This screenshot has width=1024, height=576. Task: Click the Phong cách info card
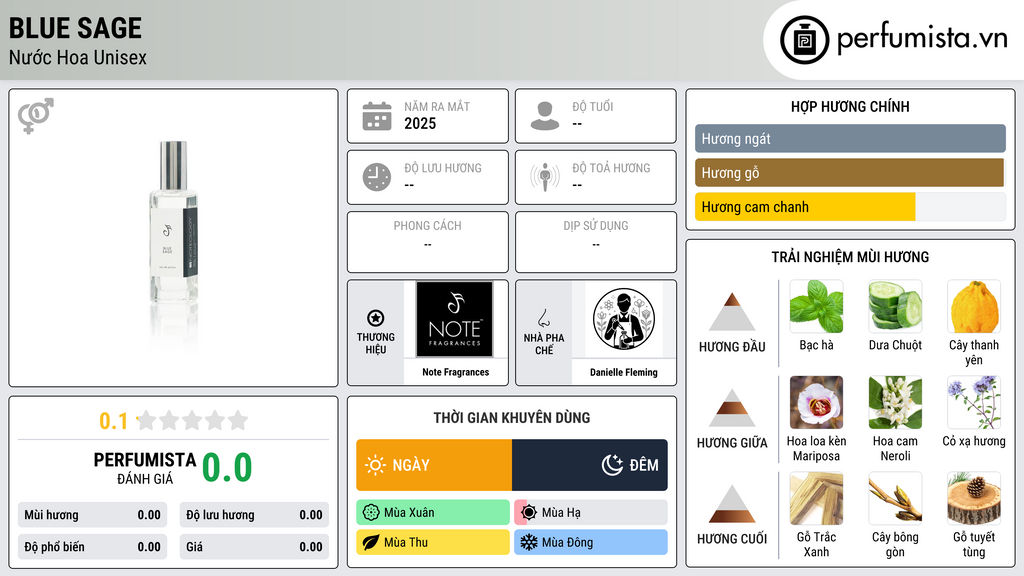pos(428,242)
